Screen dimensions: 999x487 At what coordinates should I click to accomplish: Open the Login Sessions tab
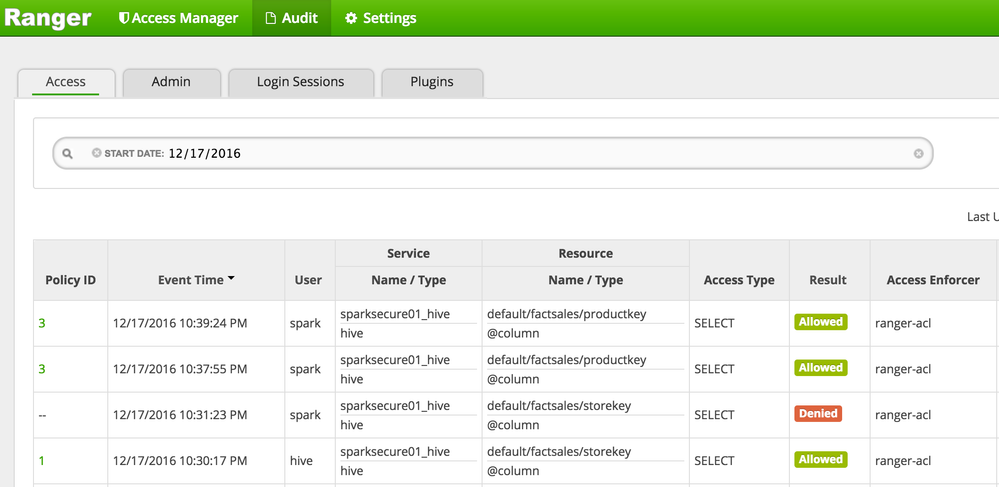click(x=300, y=82)
